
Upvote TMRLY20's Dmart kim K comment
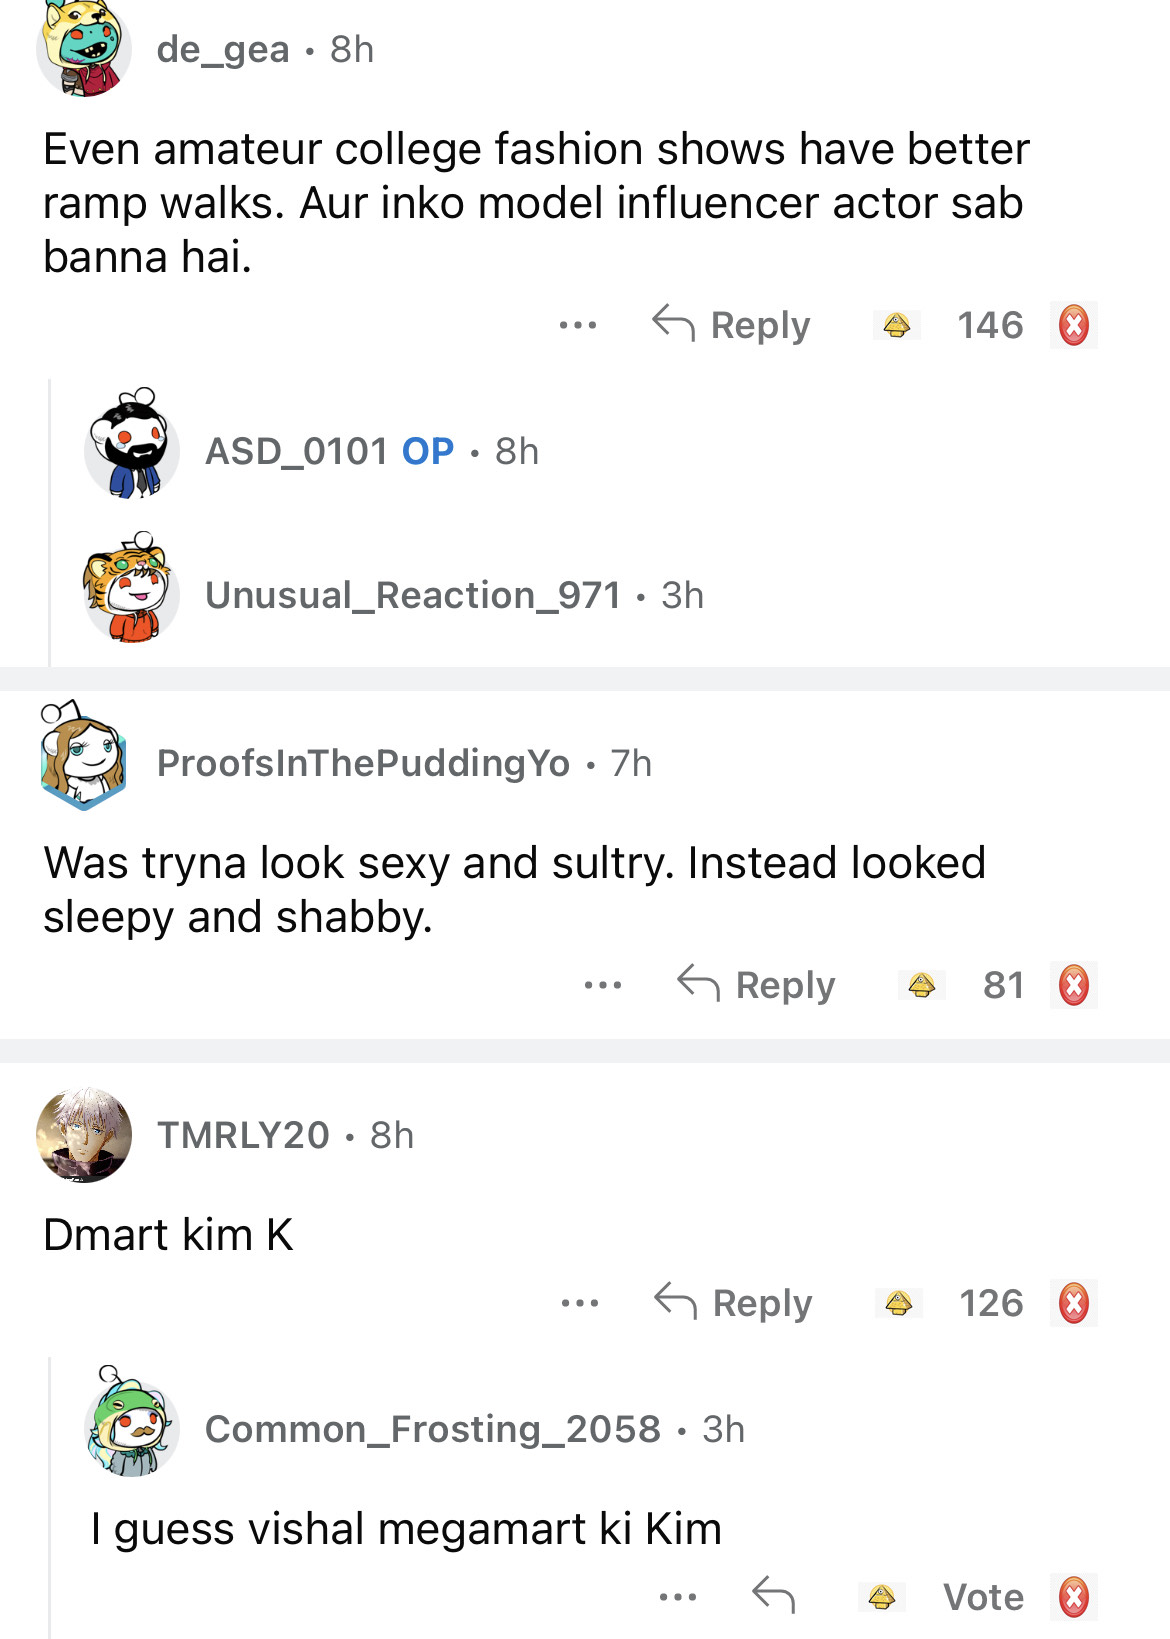(x=899, y=1303)
